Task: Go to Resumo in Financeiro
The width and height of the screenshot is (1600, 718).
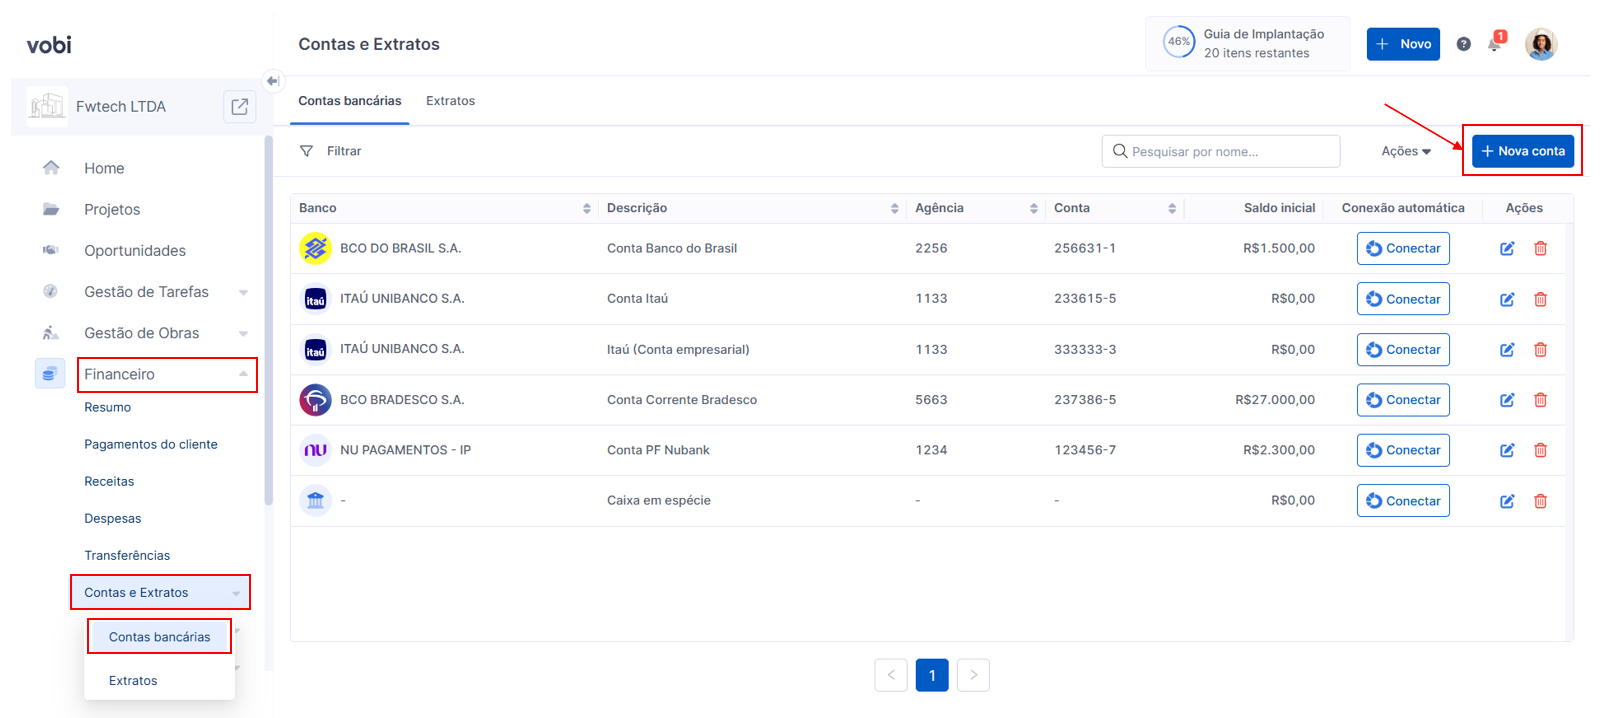Action: pyautogui.click(x=108, y=407)
